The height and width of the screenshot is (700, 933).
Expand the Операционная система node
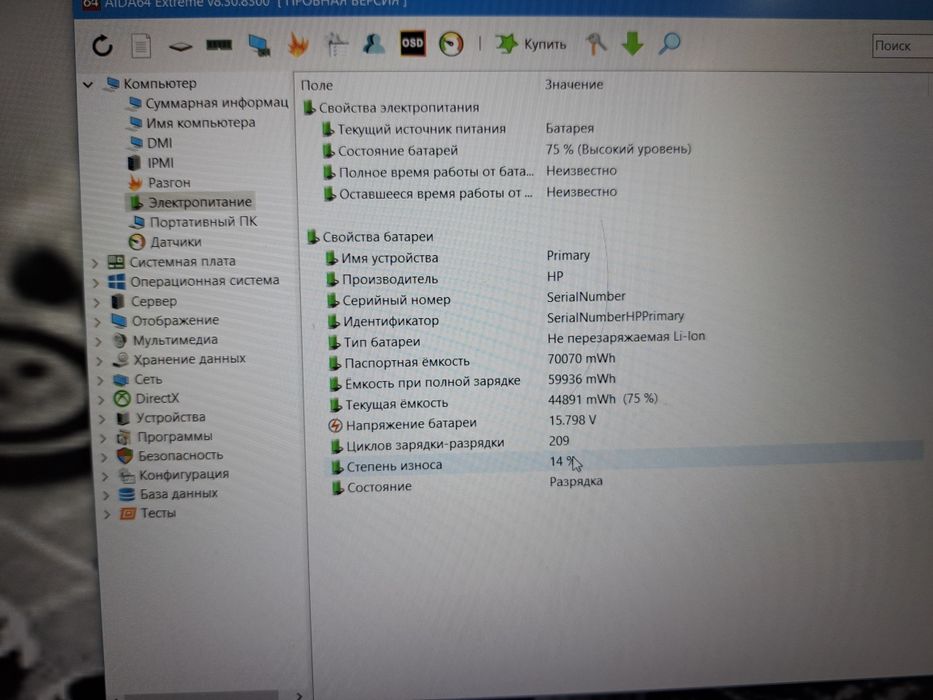(x=96, y=282)
